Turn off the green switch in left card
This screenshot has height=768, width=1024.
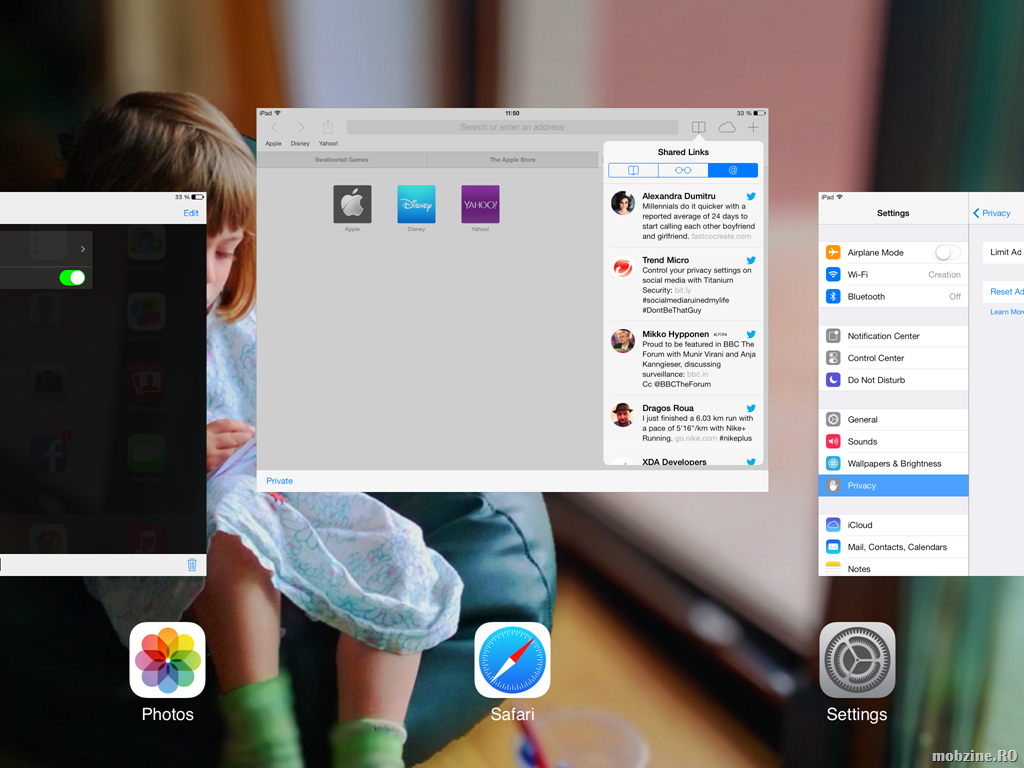point(72,278)
